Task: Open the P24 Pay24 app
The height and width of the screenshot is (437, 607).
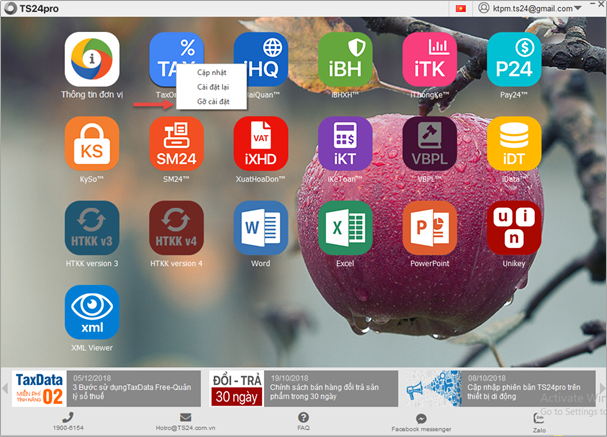Action: point(514,59)
